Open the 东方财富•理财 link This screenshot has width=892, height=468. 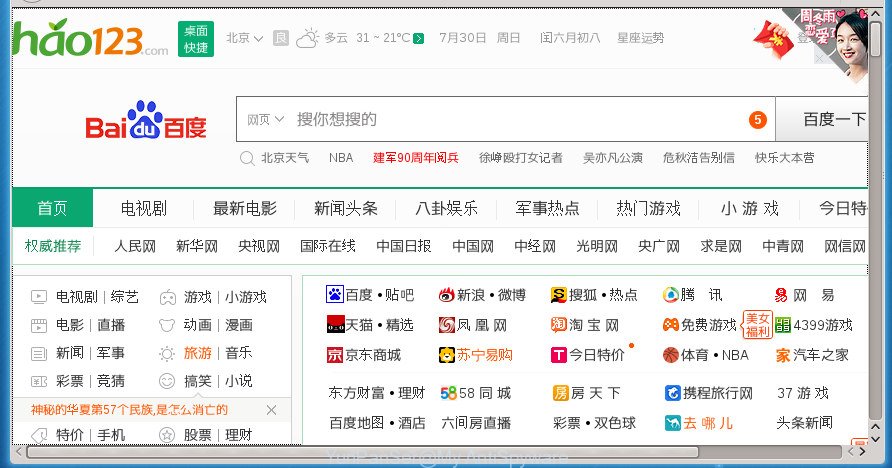pyautogui.click(x=377, y=393)
